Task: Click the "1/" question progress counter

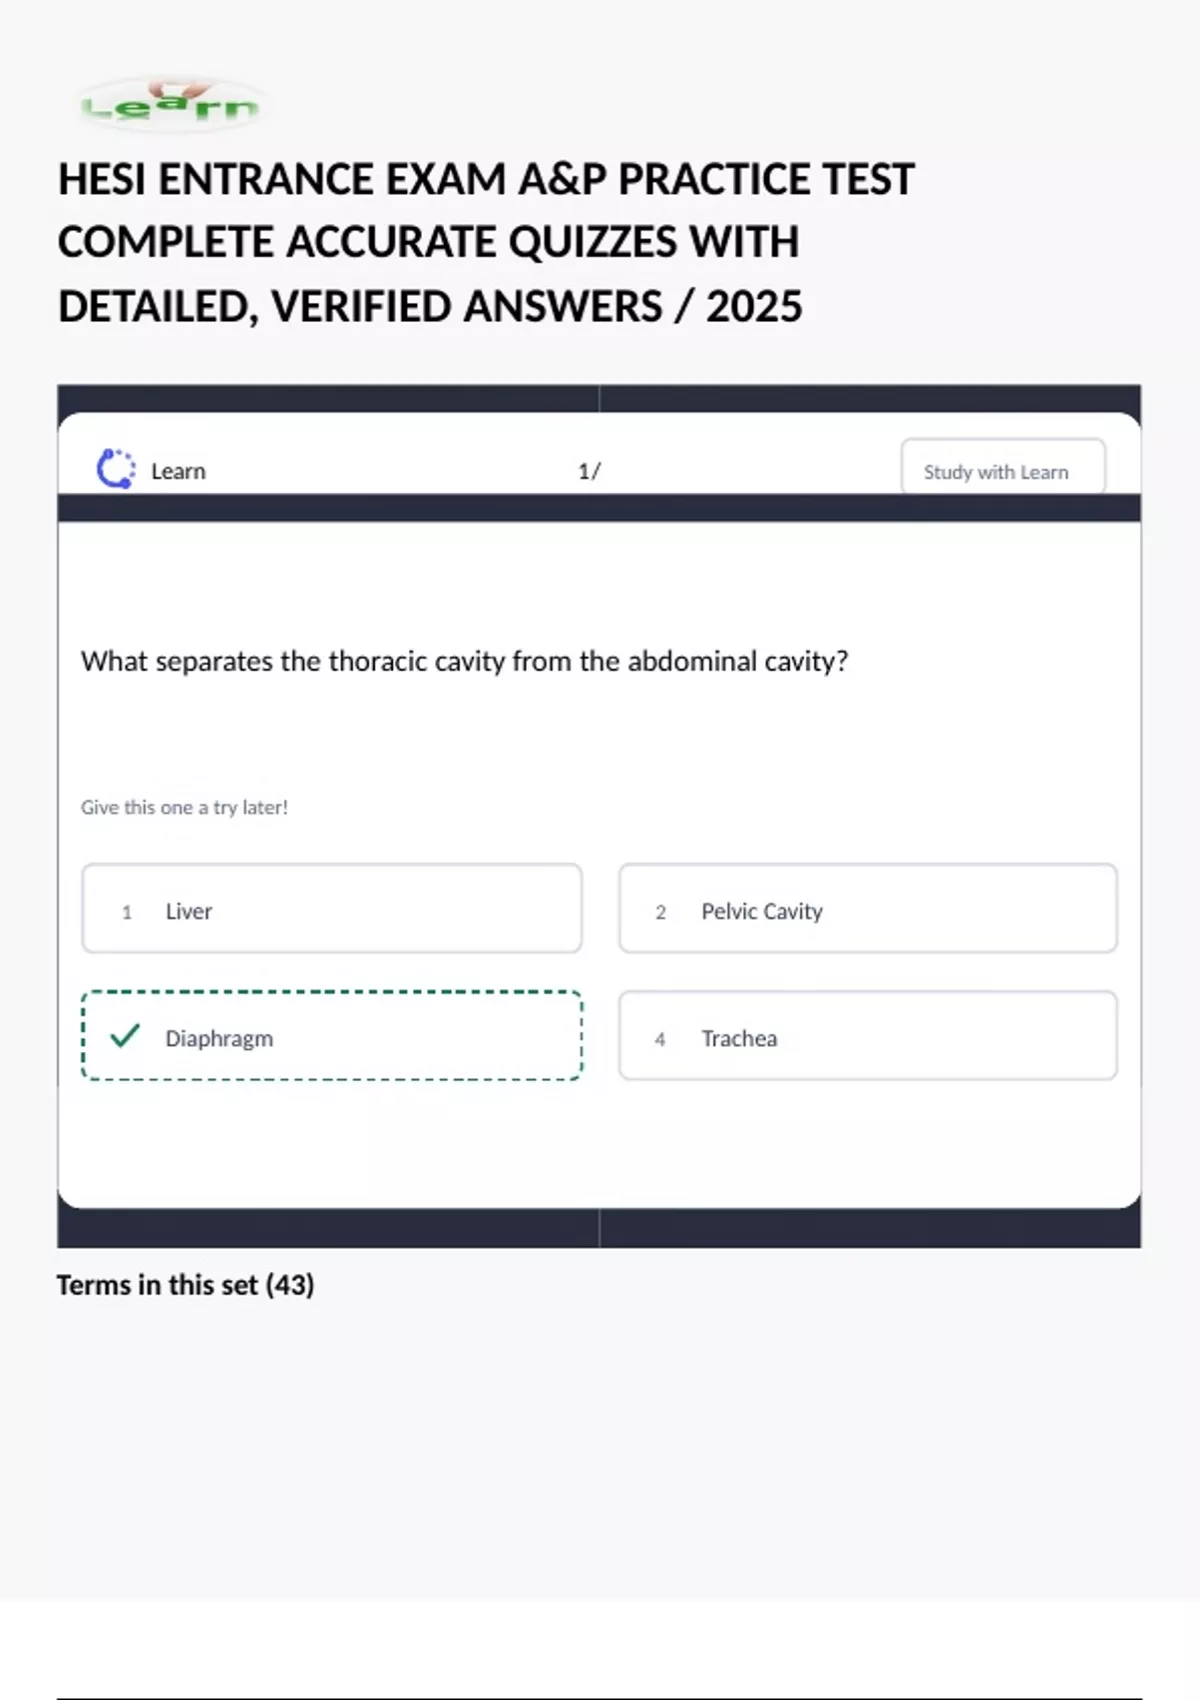Action: pos(589,471)
